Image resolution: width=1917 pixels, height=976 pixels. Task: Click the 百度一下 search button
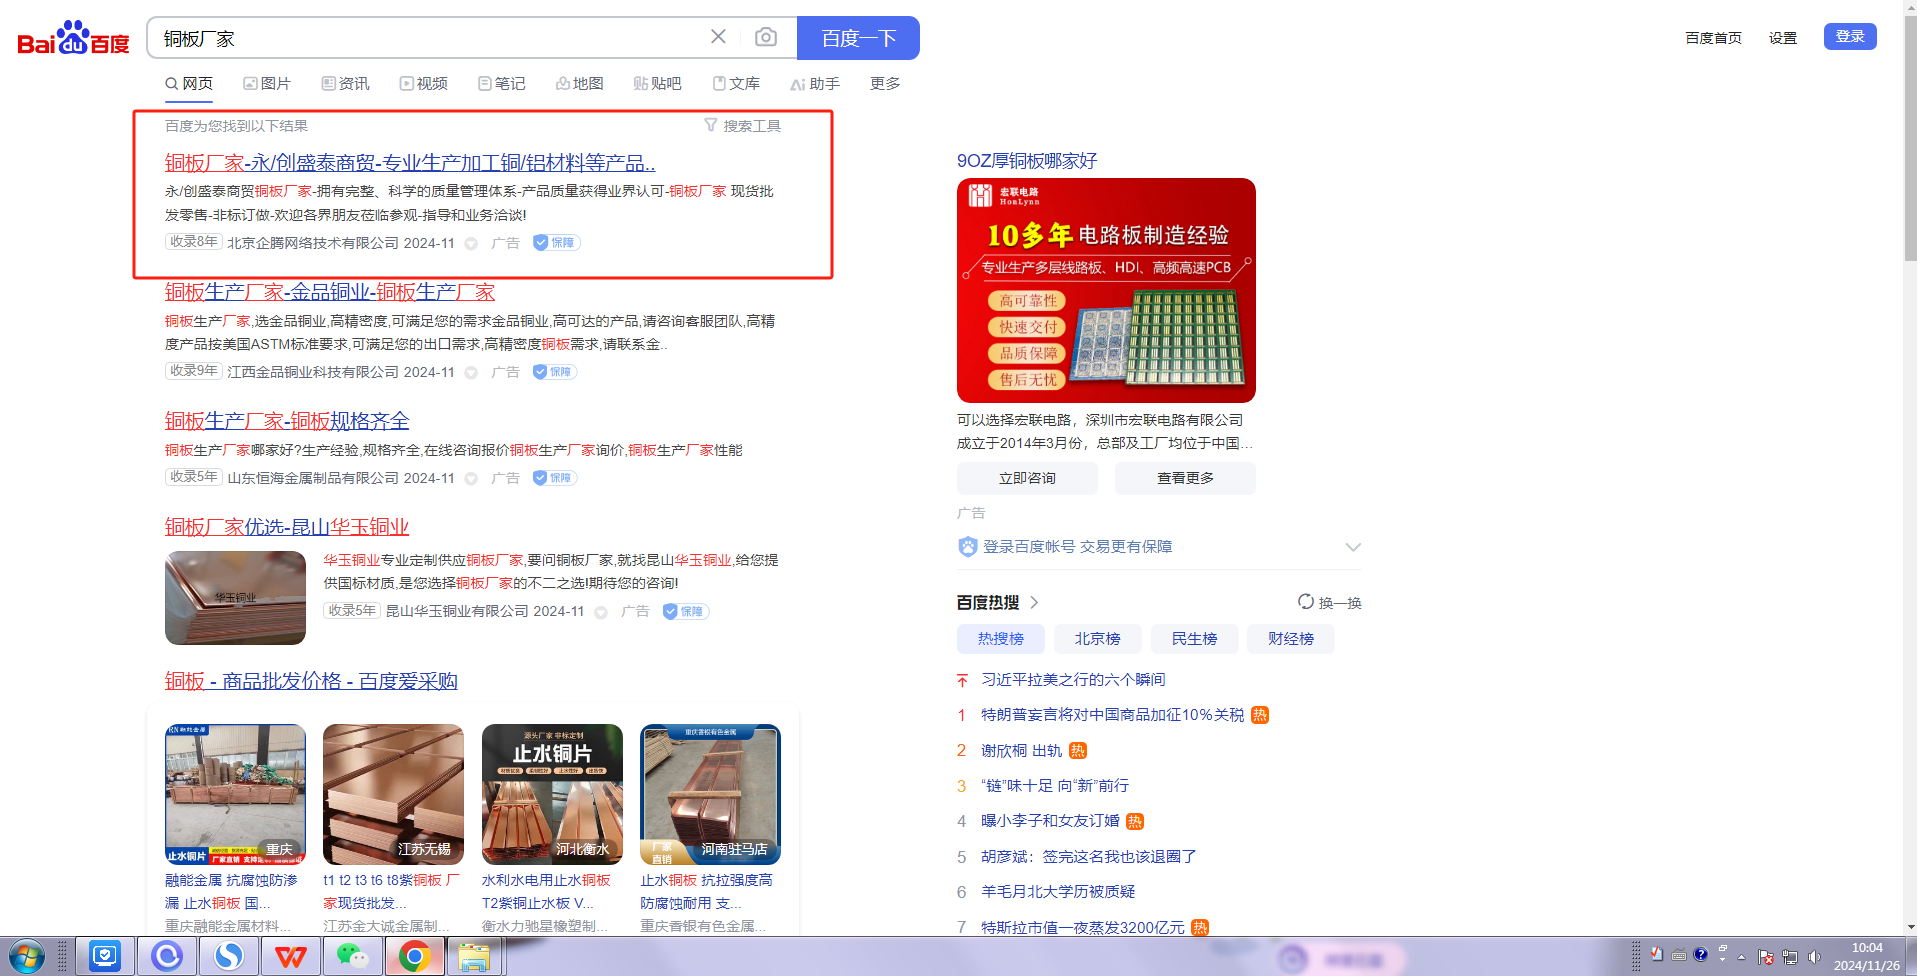coord(858,38)
